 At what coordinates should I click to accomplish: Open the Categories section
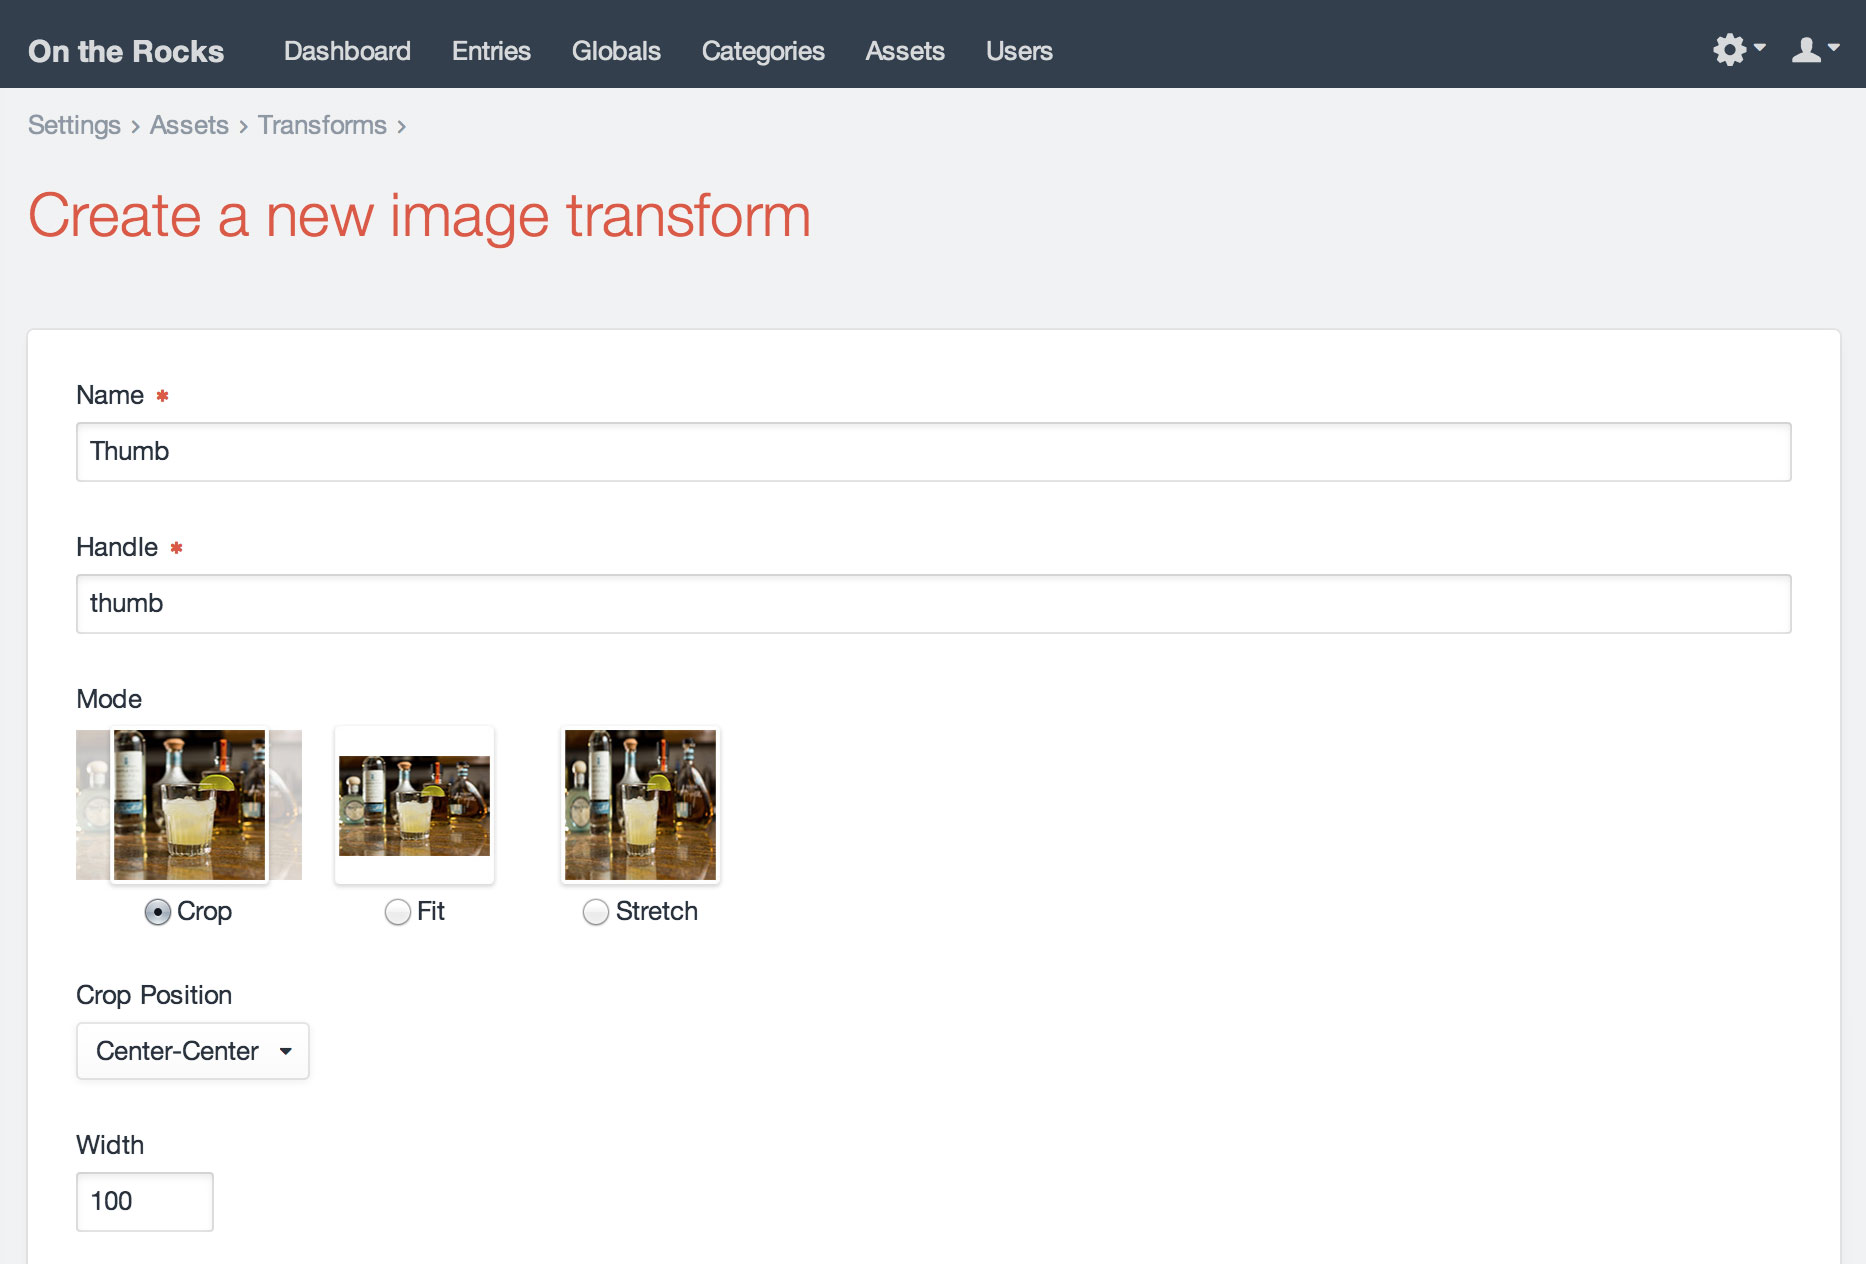point(763,51)
